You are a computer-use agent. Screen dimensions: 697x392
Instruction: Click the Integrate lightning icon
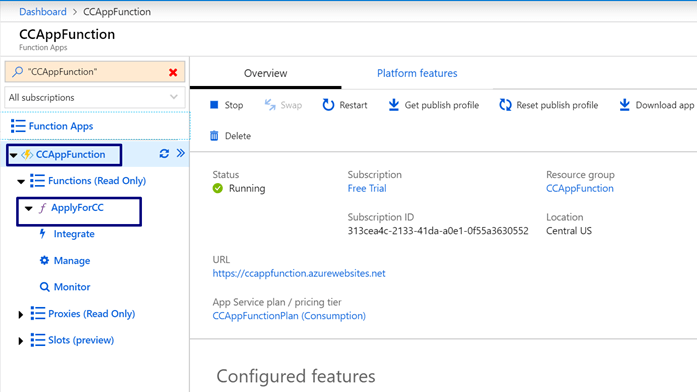pos(43,234)
